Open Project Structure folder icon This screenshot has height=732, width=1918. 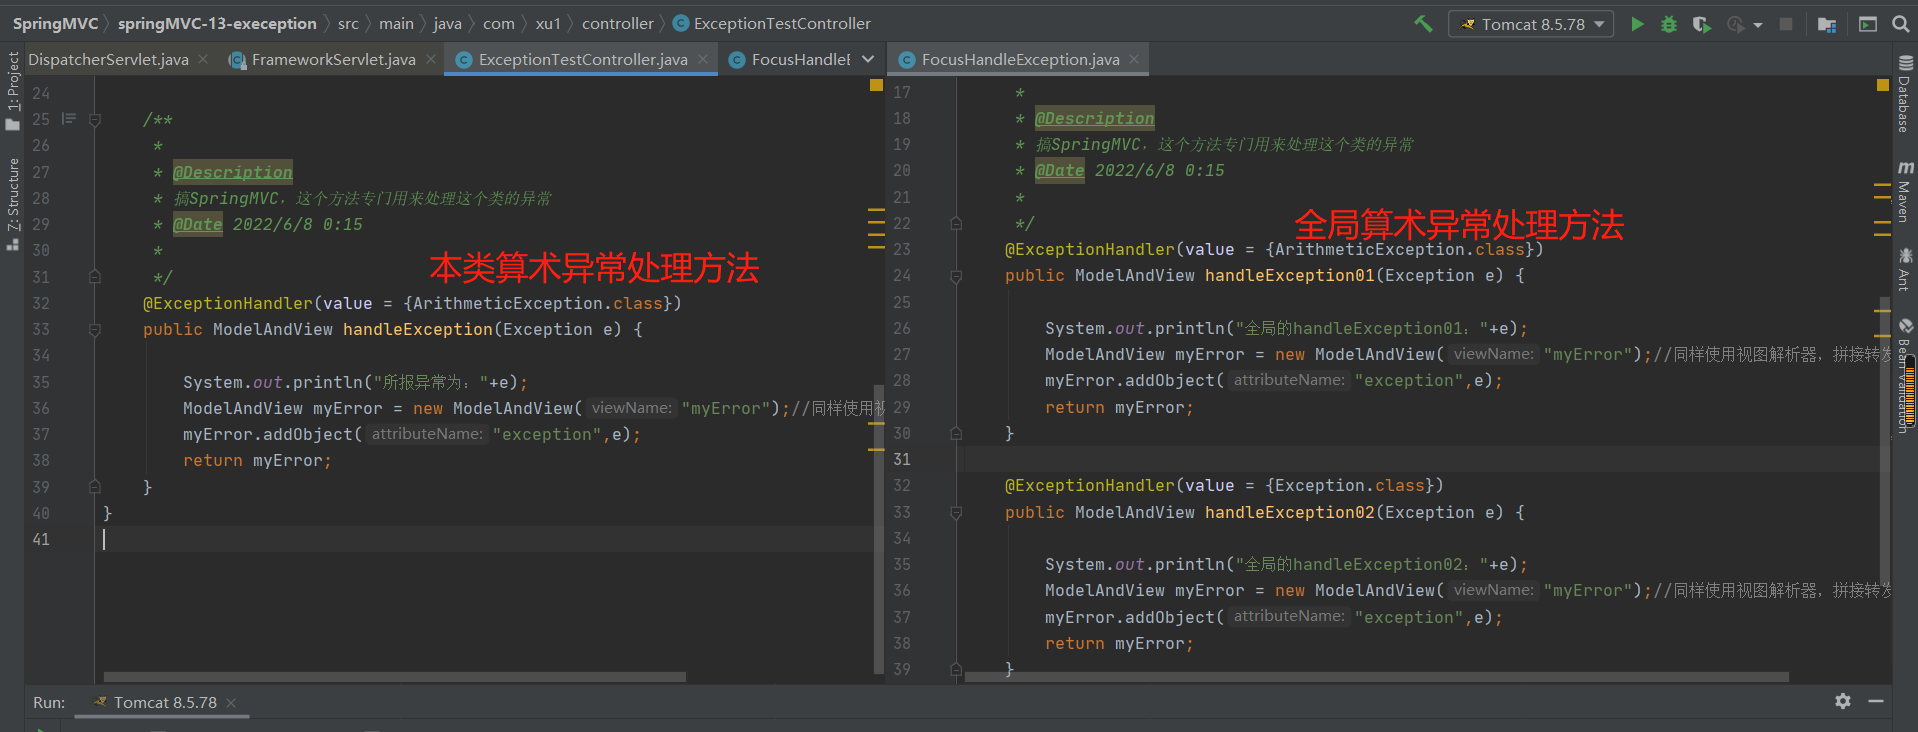coord(1827,24)
